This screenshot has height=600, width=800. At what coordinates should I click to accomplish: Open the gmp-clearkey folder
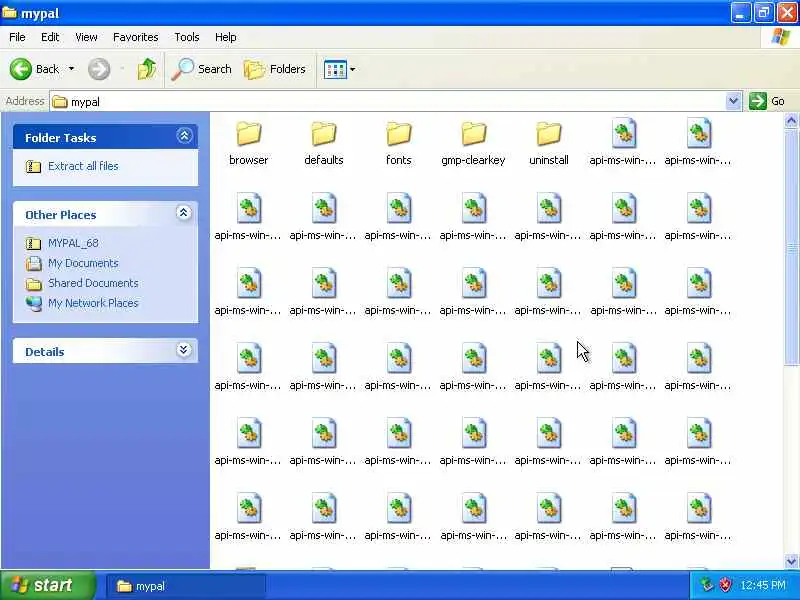[473, 143]
